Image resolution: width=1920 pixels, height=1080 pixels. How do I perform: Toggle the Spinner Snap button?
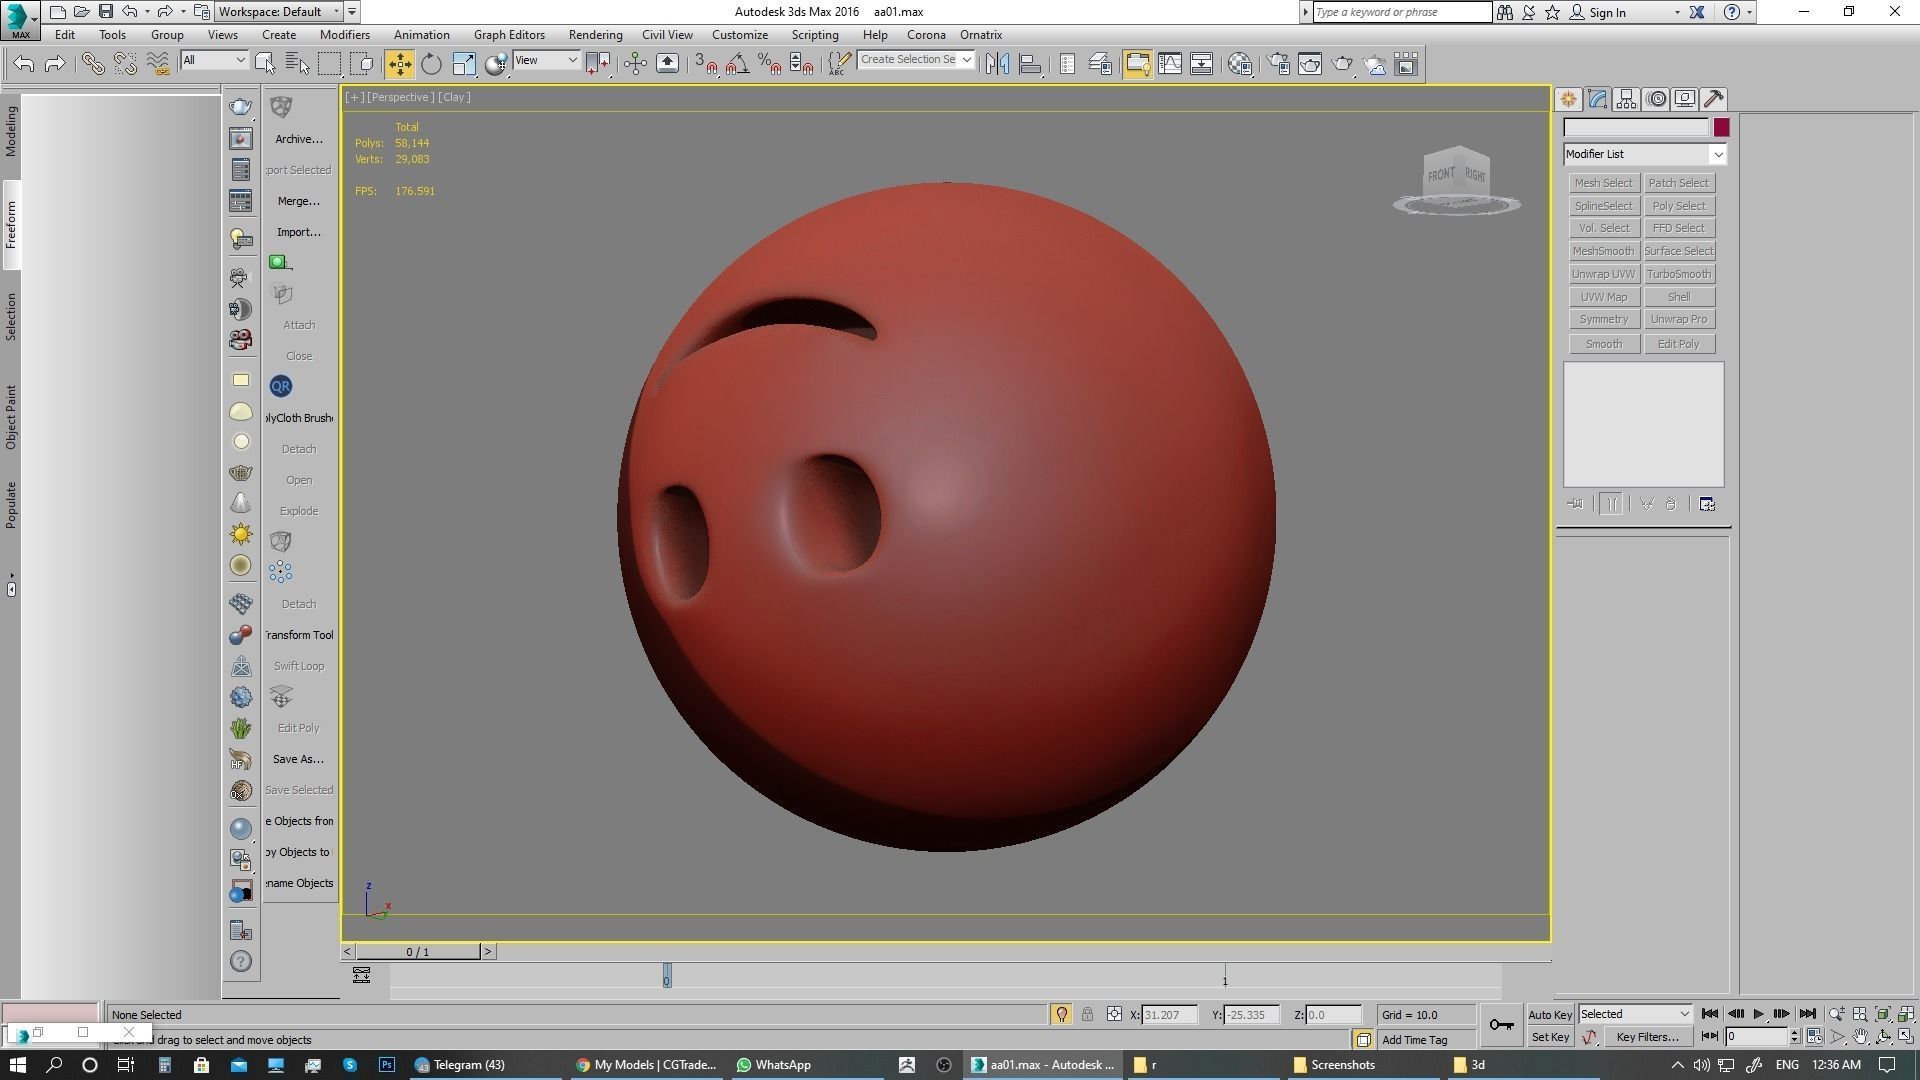pos(801,64)
